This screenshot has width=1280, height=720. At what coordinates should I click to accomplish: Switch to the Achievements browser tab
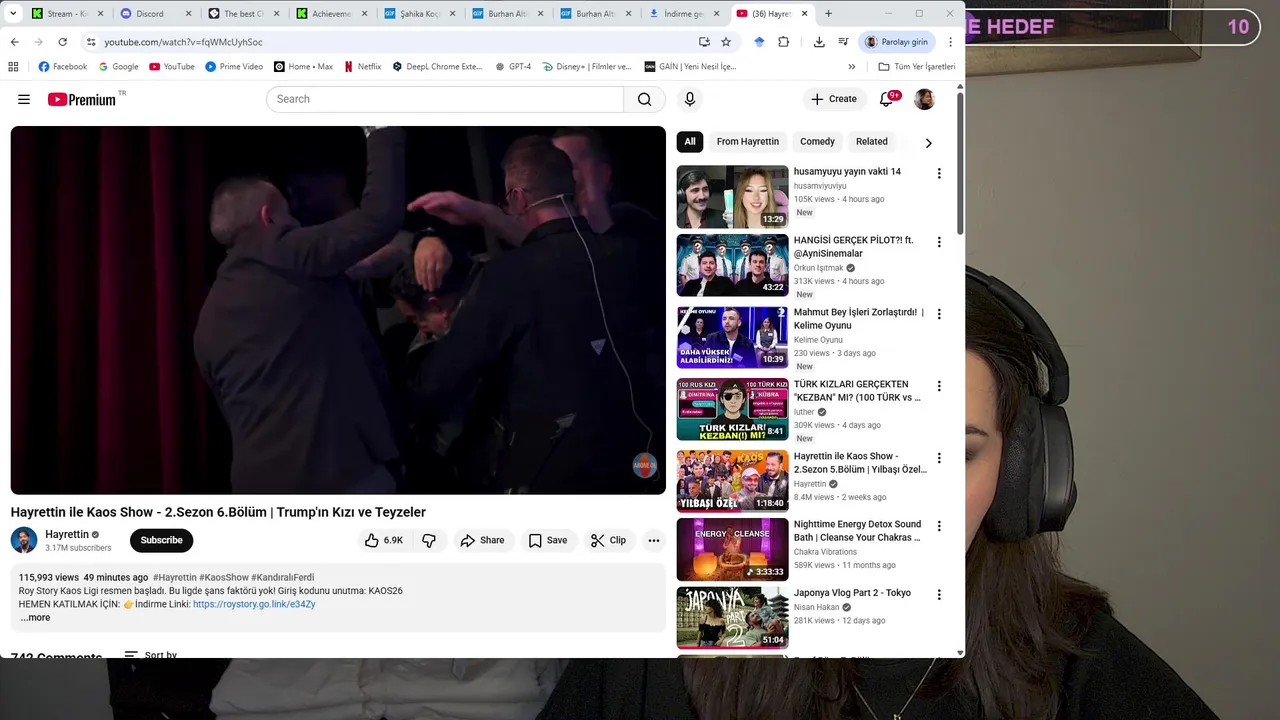coord(331,14)
